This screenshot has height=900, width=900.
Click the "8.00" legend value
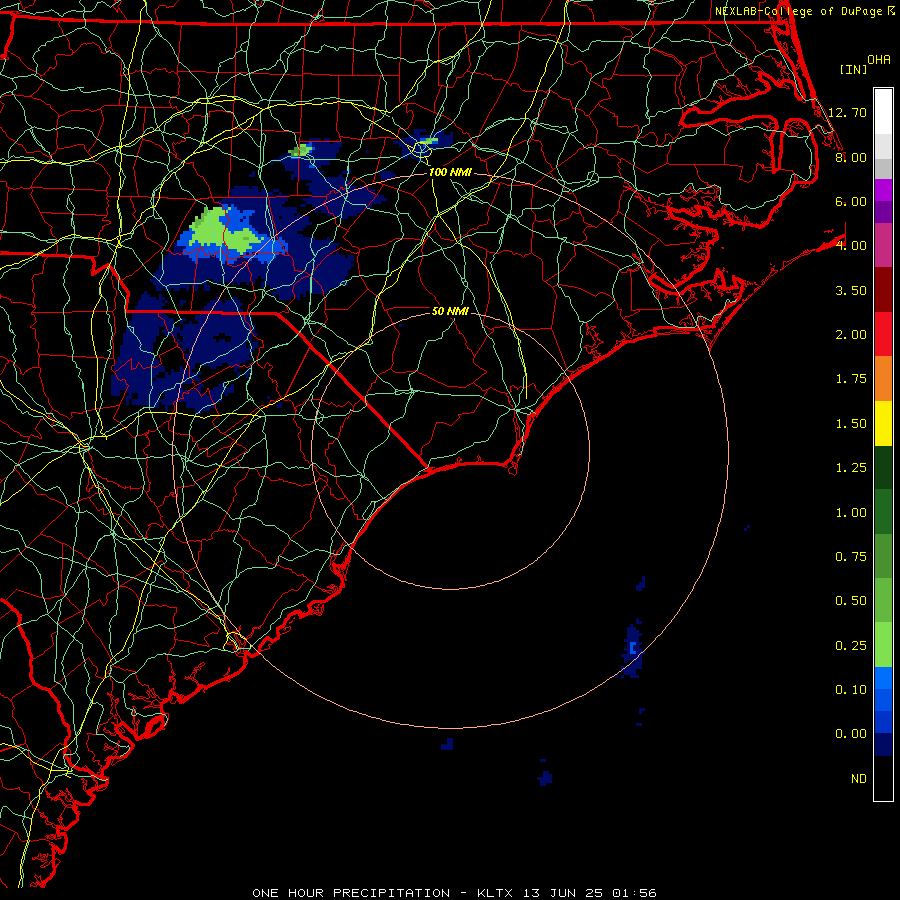click(851, 157)
